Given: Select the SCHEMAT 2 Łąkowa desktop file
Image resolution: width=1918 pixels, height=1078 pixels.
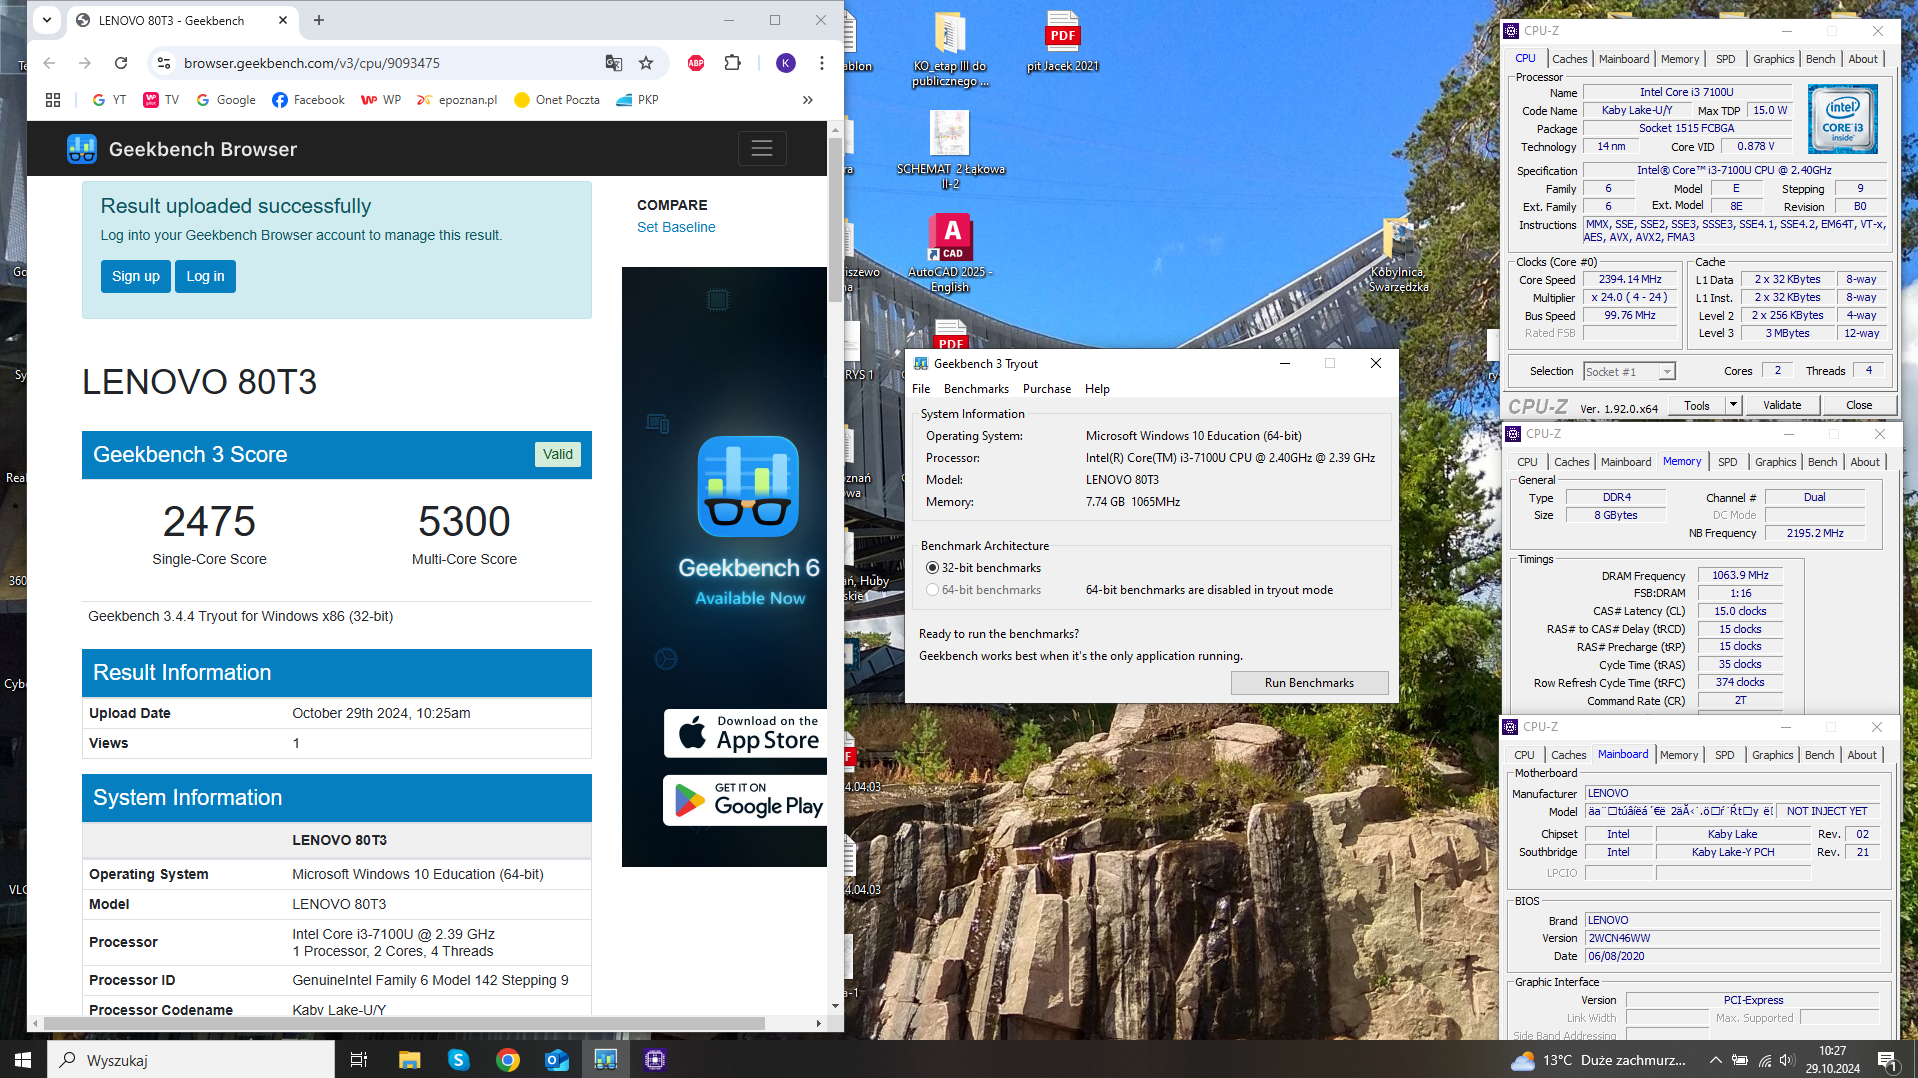Looking at the screenshot, I should [951, 149].
